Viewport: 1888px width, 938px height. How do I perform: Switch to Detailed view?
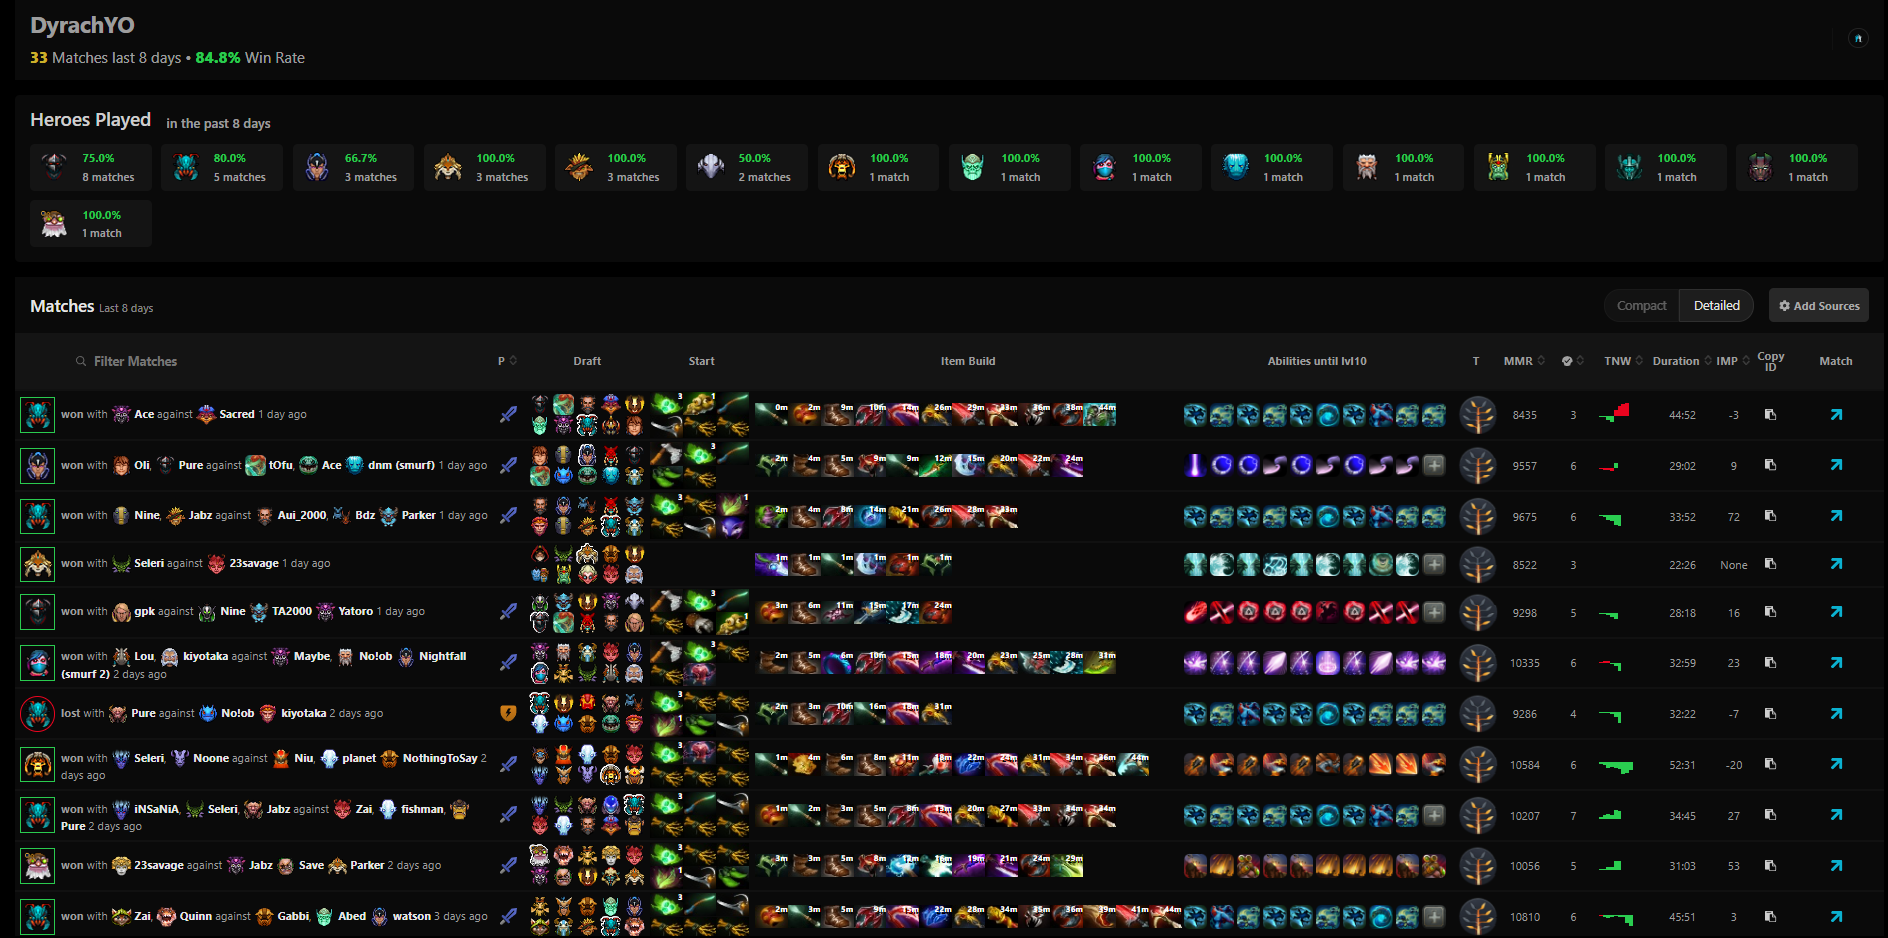pyautogui.click(x=1716, y=306)
